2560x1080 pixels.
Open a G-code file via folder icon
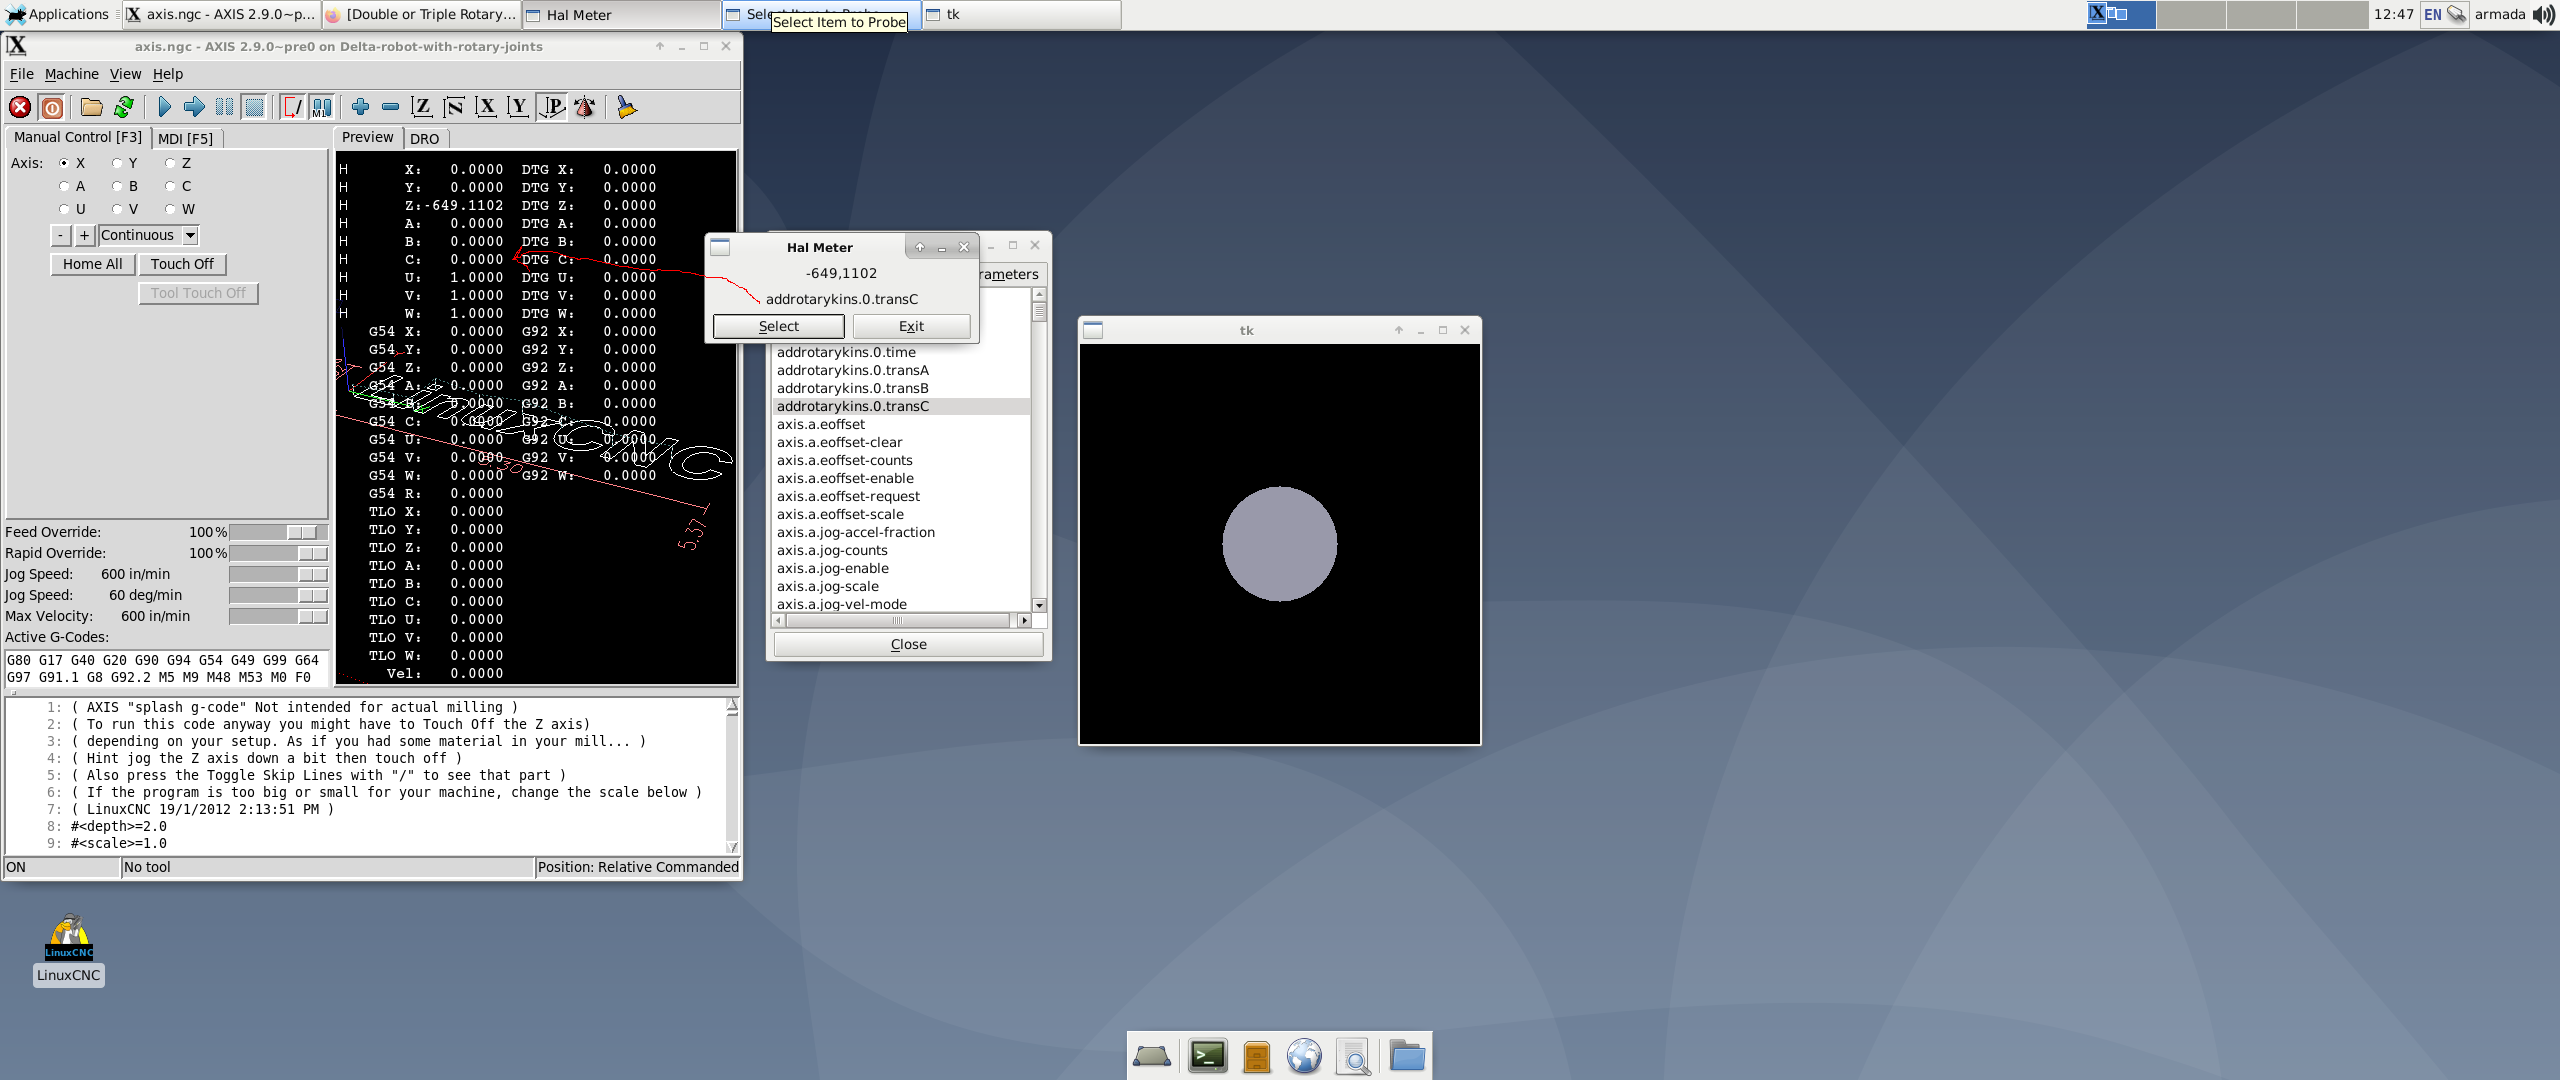pyautogui.click(x=92, y=107)
